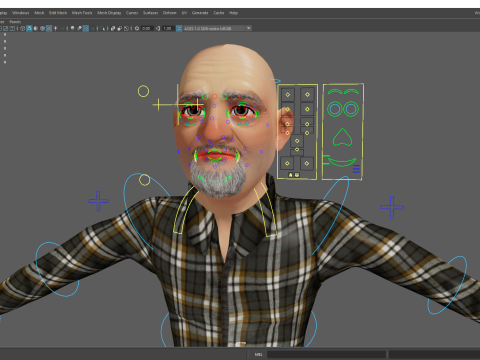This screenshot has width=480, height=360.
Task: Open the Deform menu
Action: 169,13
